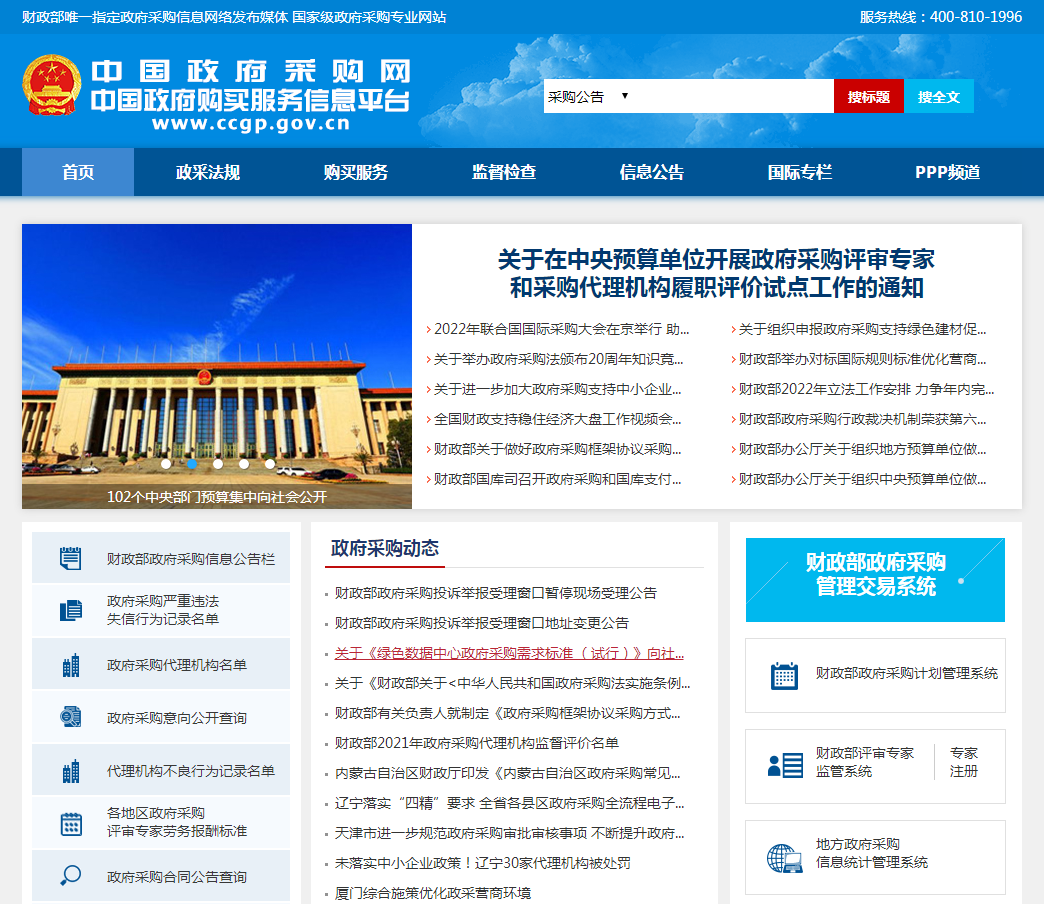Screen dimensions: 1044x904
Task: Select the second highlighted carousel dot
Action: tap(192, 464)
